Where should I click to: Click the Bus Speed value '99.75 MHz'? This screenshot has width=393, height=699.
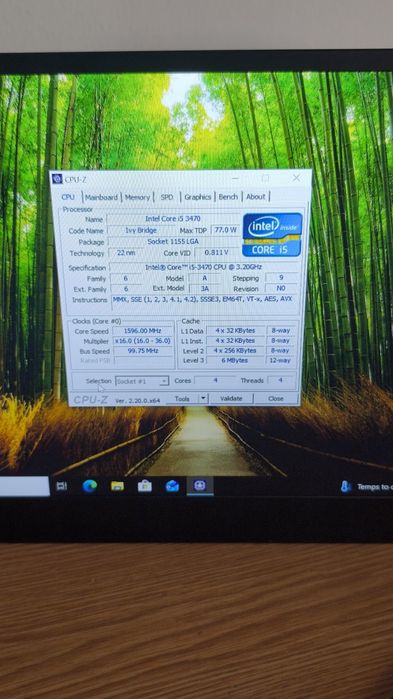click(143, 351)
